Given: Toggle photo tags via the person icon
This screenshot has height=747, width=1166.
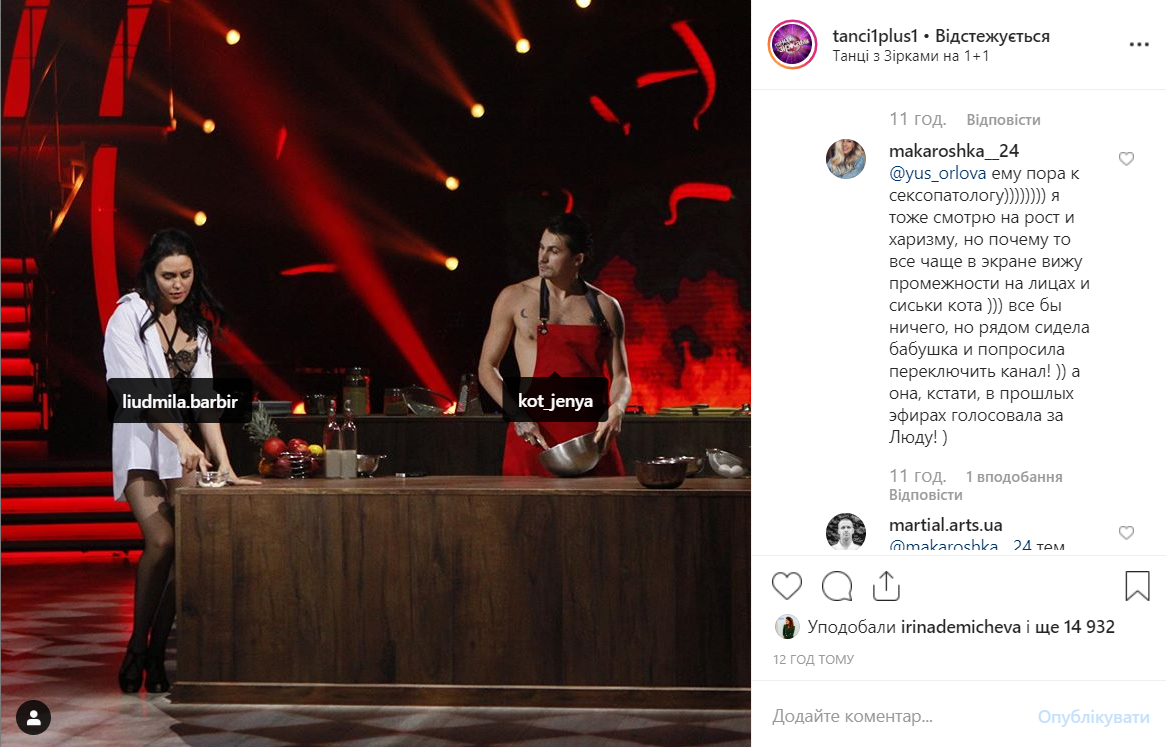Looking at the screenshot, I should coord(33,718).
